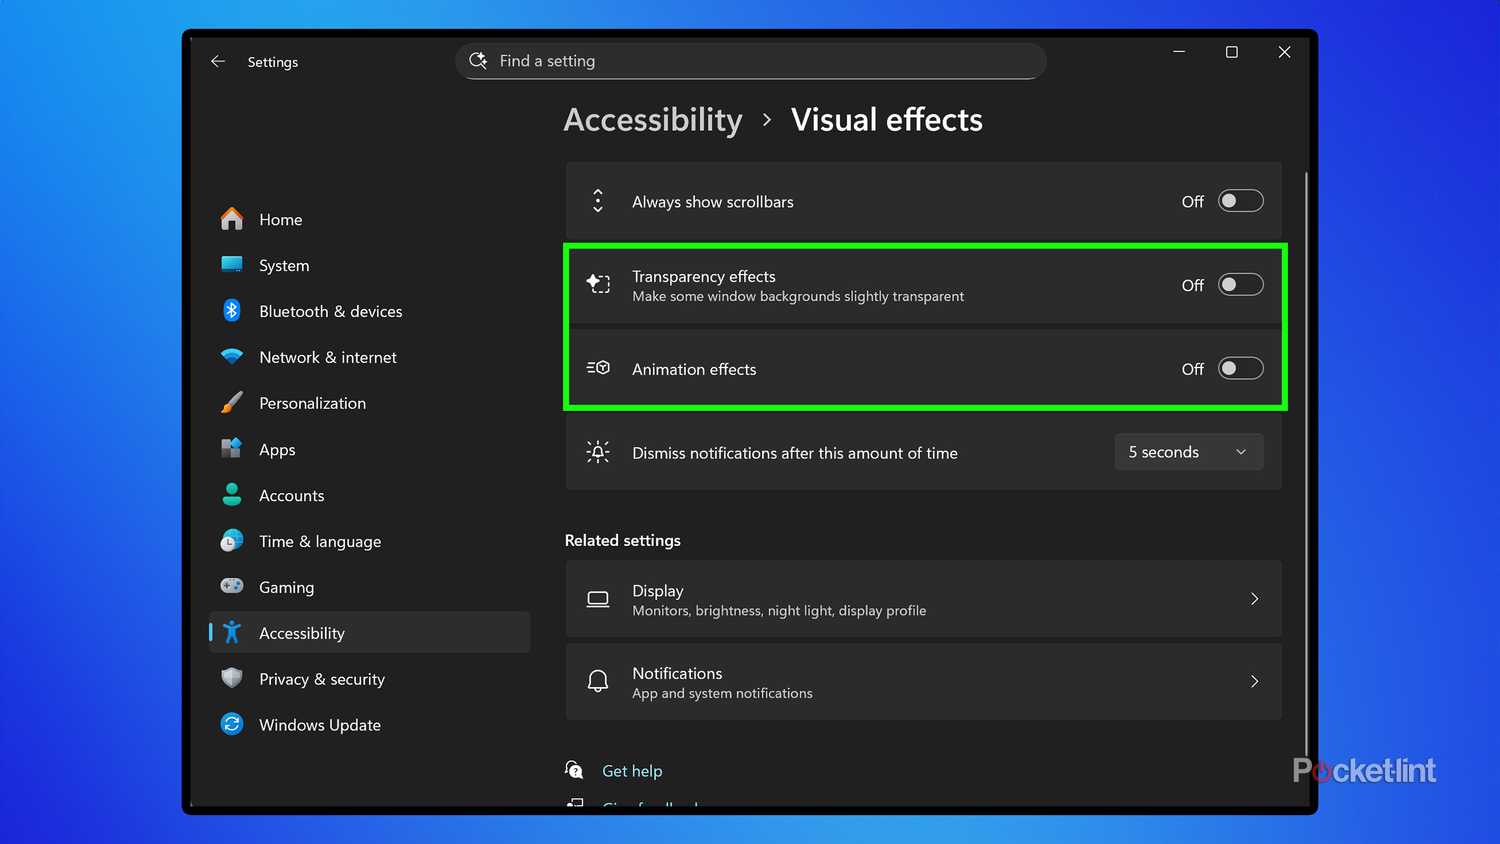Click Accessibility in the breadcrumb
Image resolution: width=1500 pixels, height=844 pixels.
click(x=653, y=120)
